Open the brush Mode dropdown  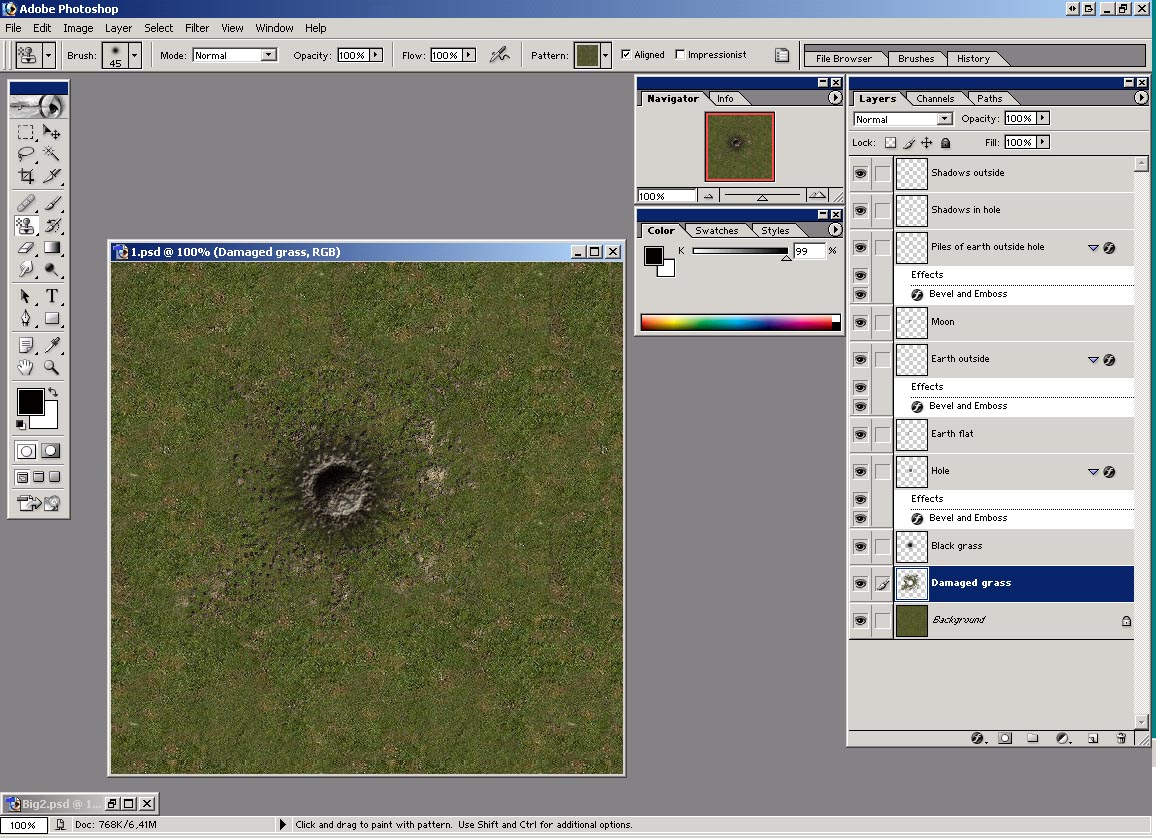pos(268,55)
